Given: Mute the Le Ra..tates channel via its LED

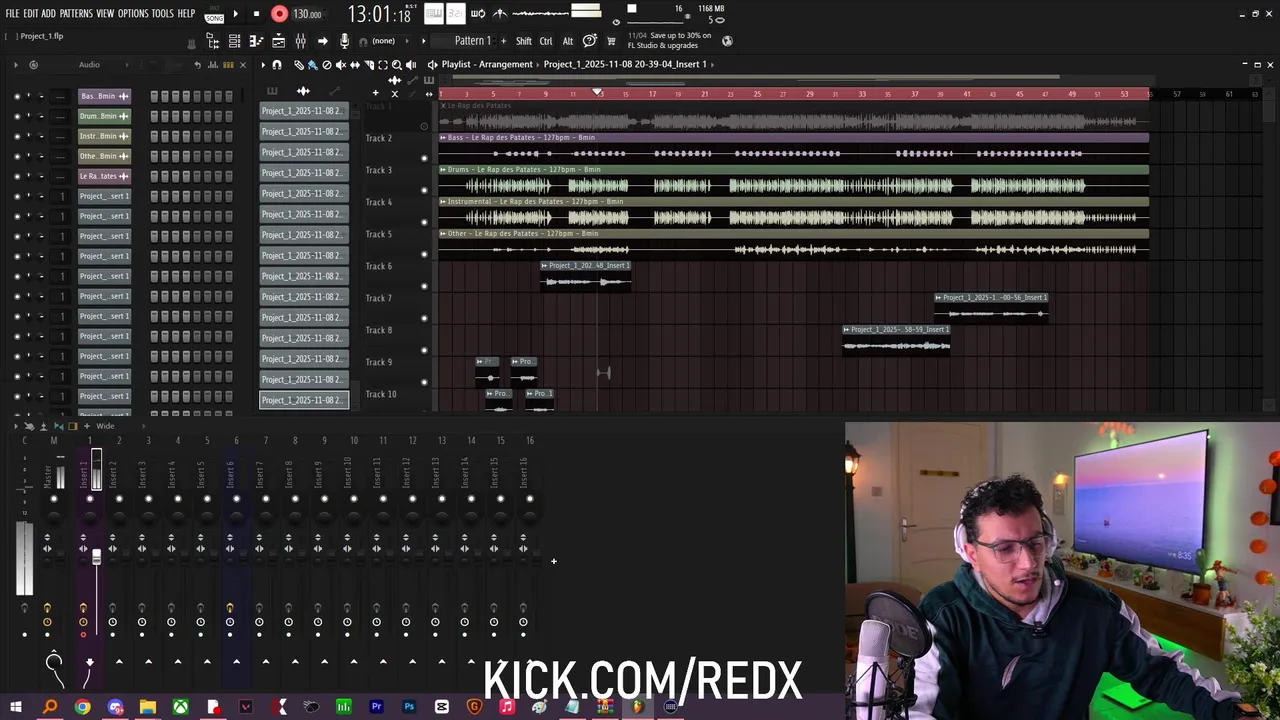Looking at the screenshot, I should pos(16,176).
